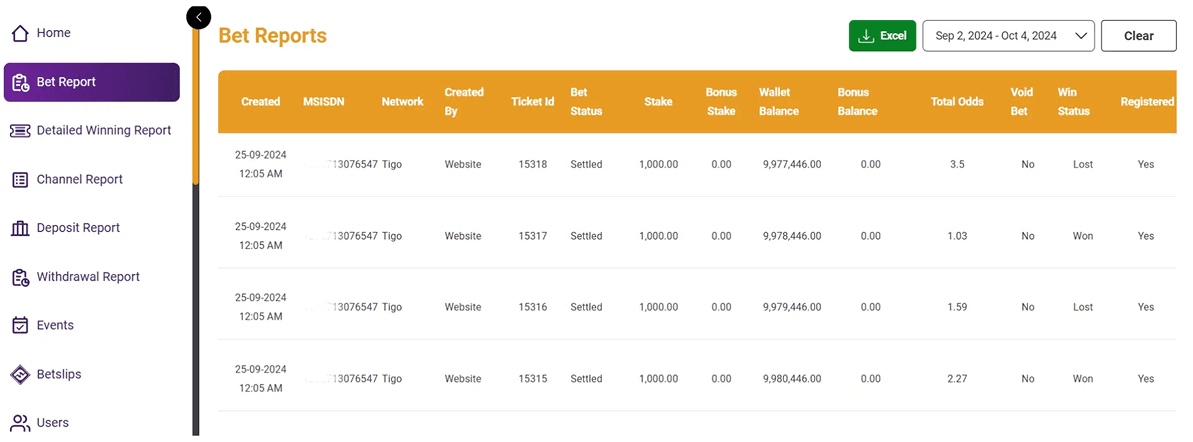Click the Channel Report list icon
1193x442 pixels.
point(21,180)
